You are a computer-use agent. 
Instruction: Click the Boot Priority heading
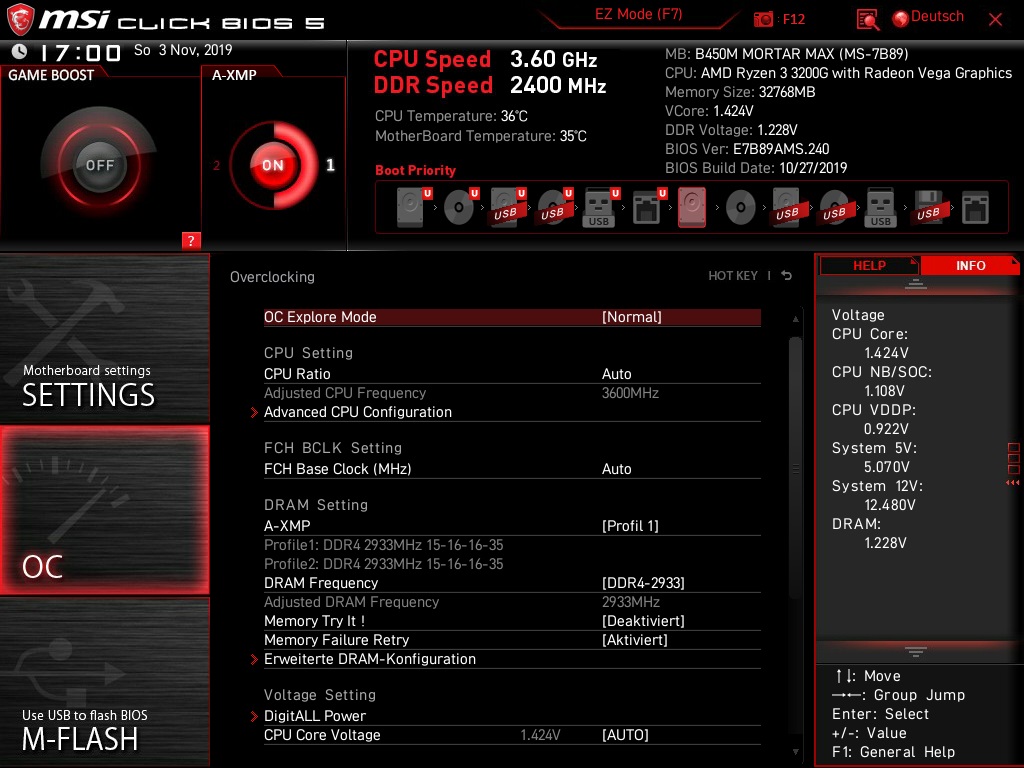415,170
